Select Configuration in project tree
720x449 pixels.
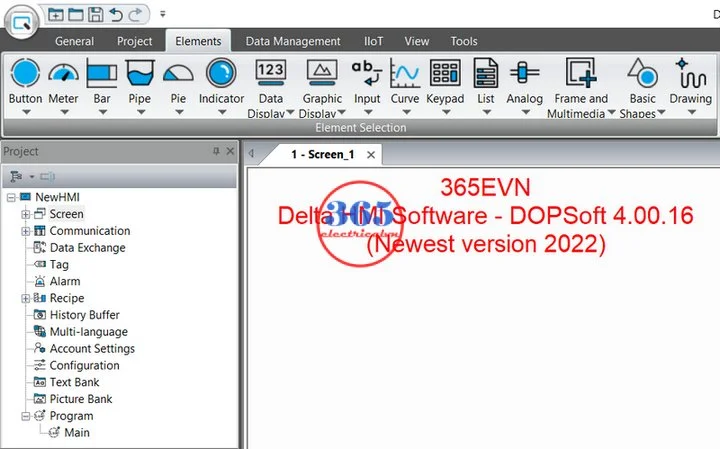point(84,365)
